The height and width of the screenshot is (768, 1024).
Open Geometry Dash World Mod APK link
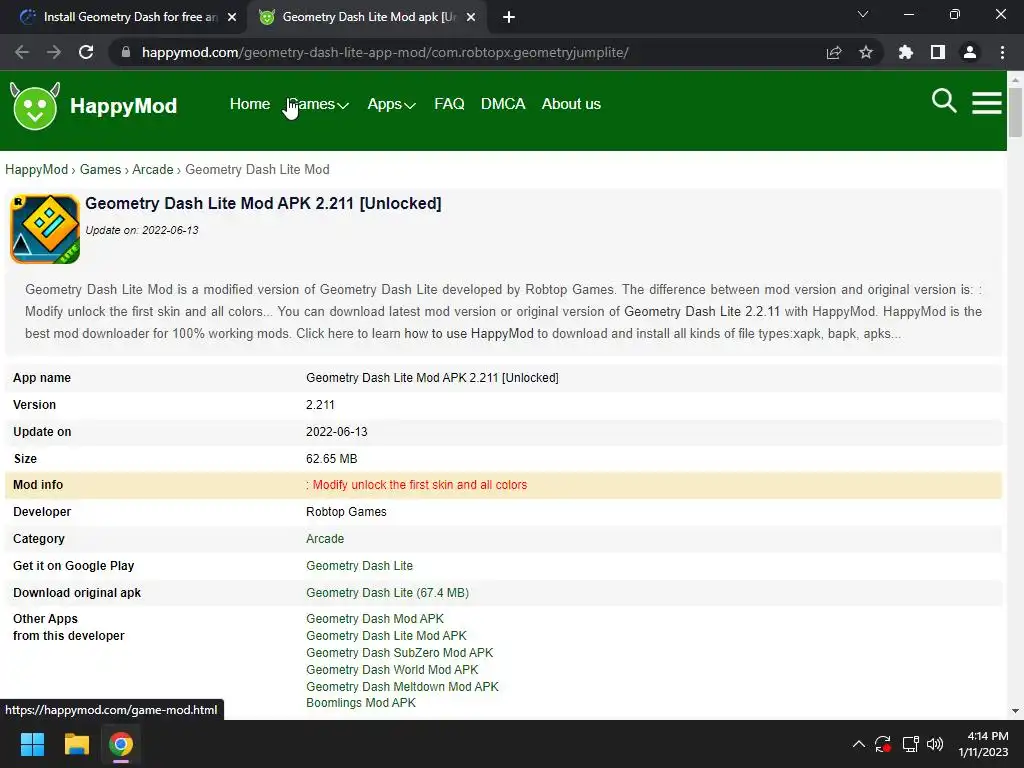392,669
